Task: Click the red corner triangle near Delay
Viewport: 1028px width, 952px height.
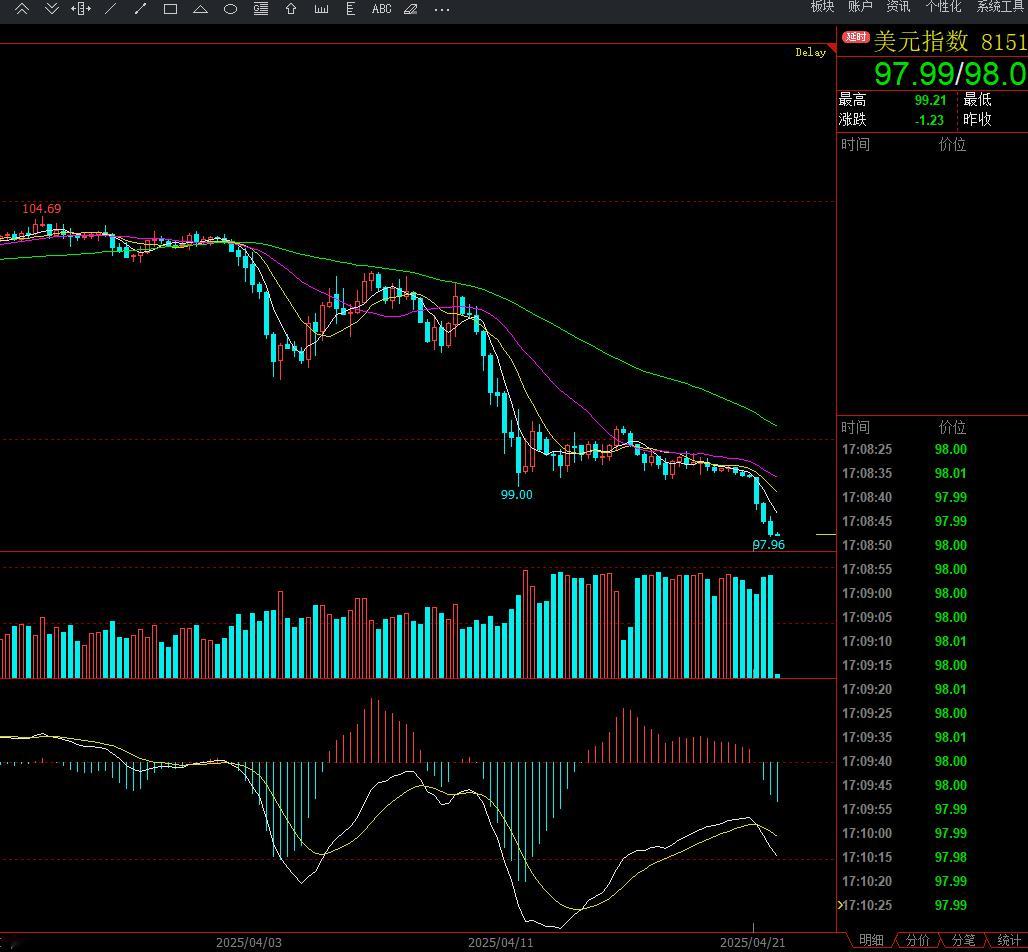Action: 833,48
